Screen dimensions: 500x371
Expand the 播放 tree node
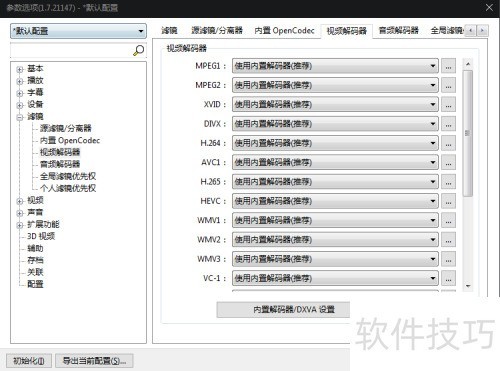(20, 81)
